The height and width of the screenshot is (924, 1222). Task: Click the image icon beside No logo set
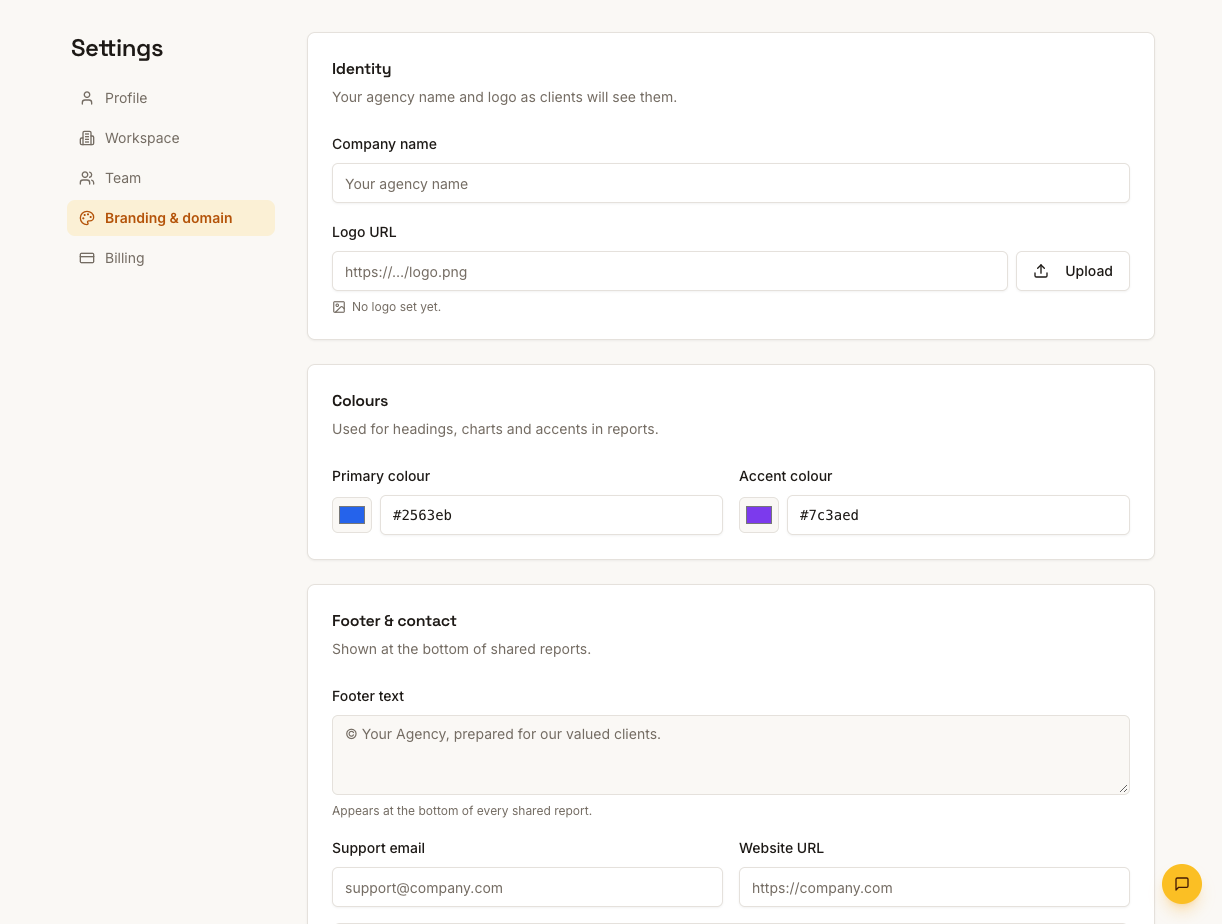pyautogui.click(x=339, y=307)
